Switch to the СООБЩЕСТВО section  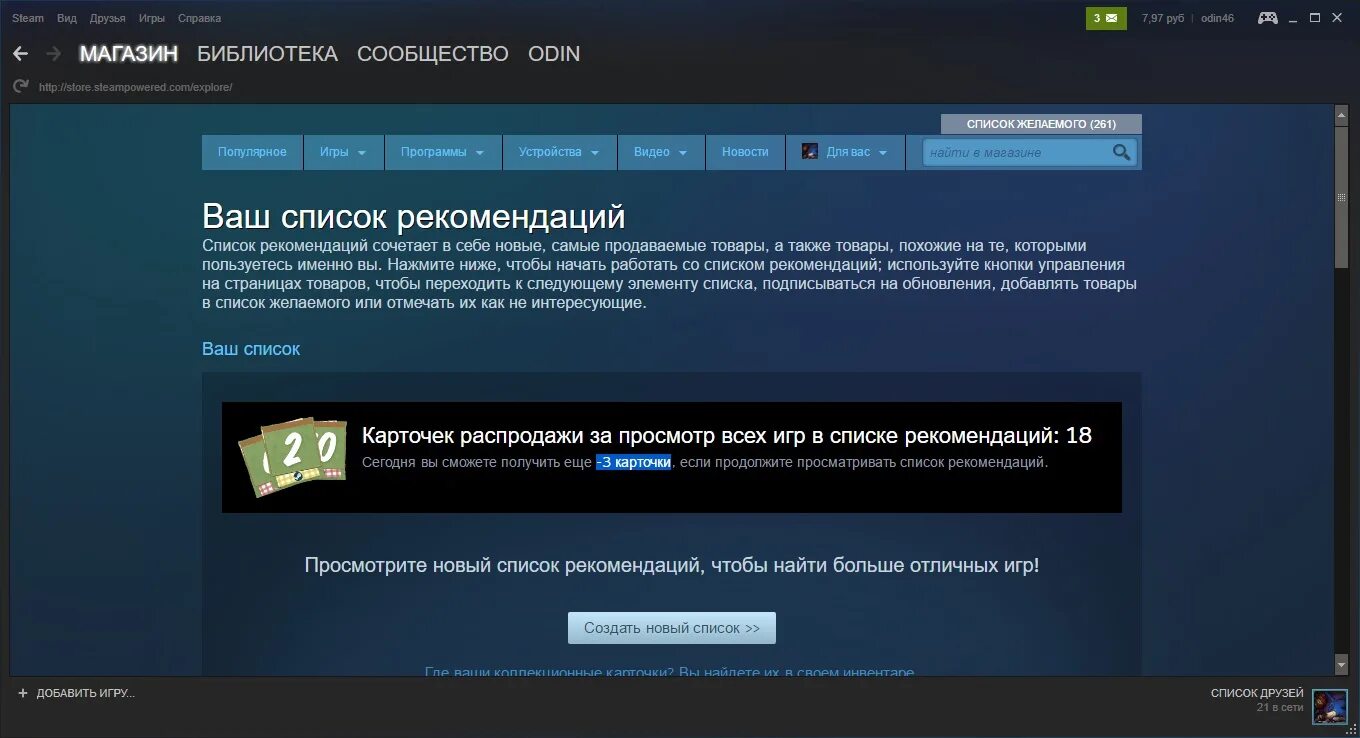click(433, 54)
